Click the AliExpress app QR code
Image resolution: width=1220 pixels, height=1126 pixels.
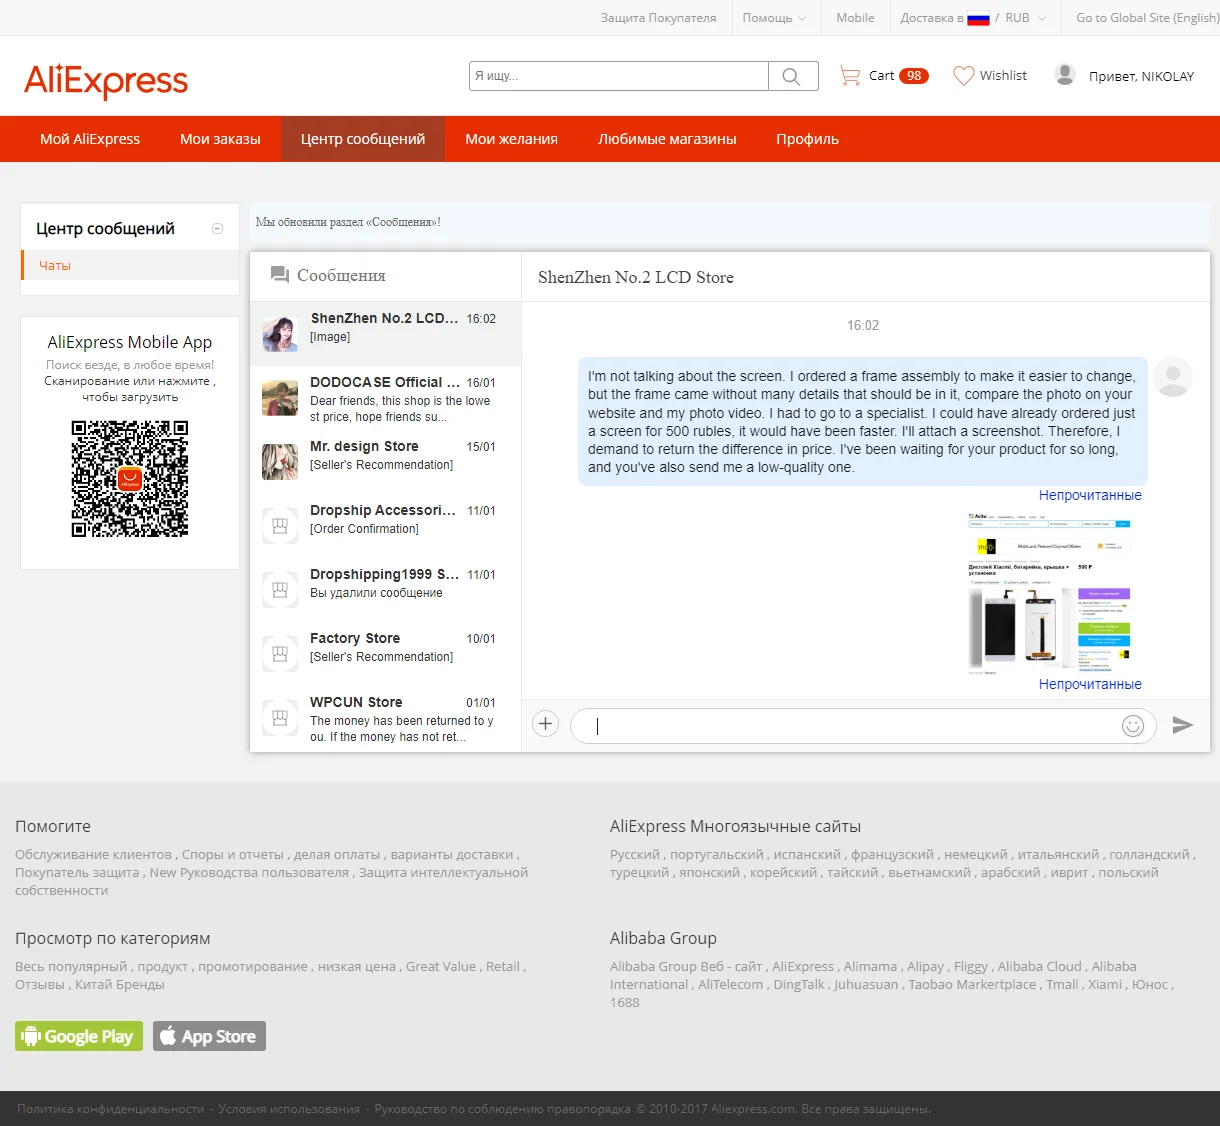coord(130,479)
